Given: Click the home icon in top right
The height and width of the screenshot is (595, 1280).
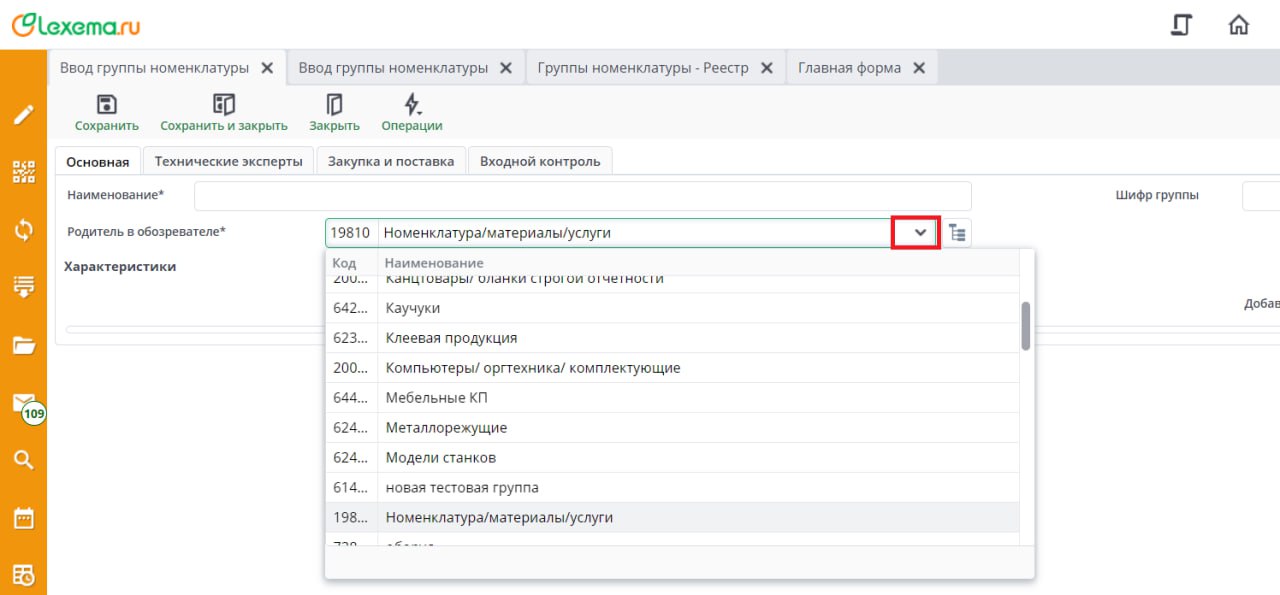Looking at the screenshot, I should click(1238, 25).
